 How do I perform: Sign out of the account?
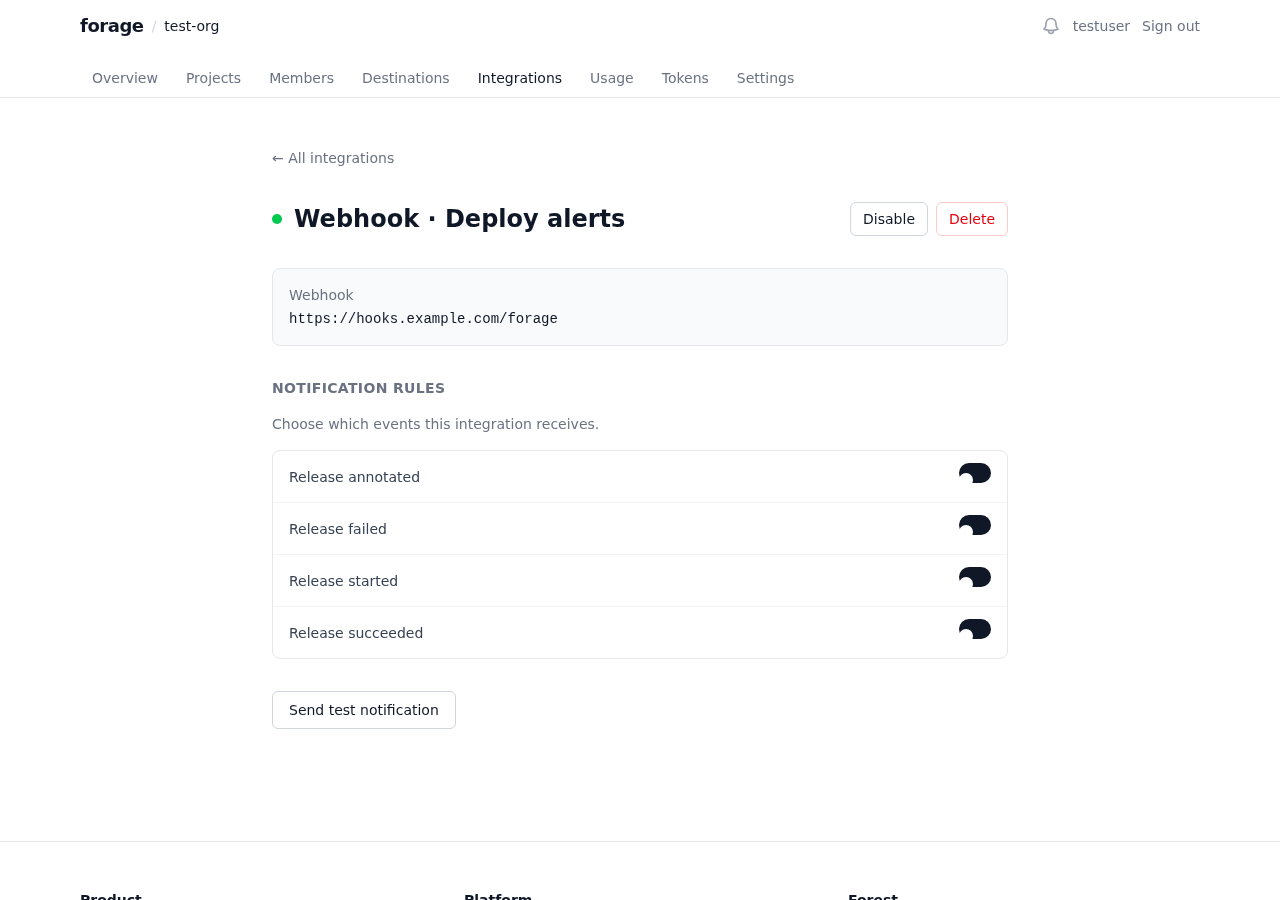(x=1170, y=26)
